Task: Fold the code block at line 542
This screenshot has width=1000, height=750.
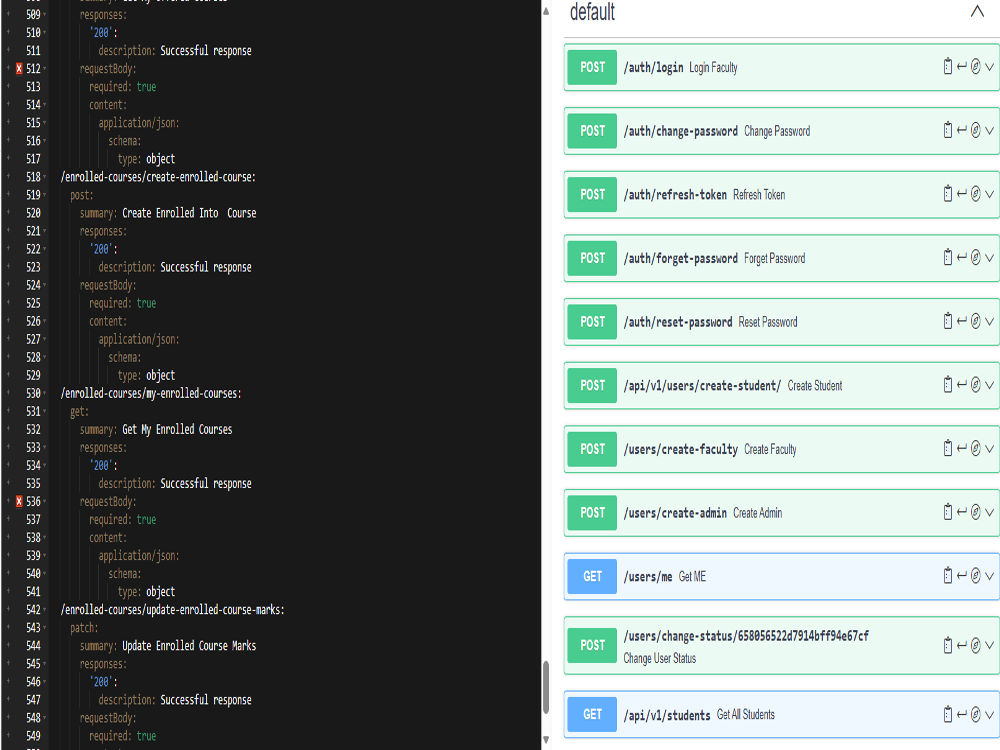Action: 45,610
